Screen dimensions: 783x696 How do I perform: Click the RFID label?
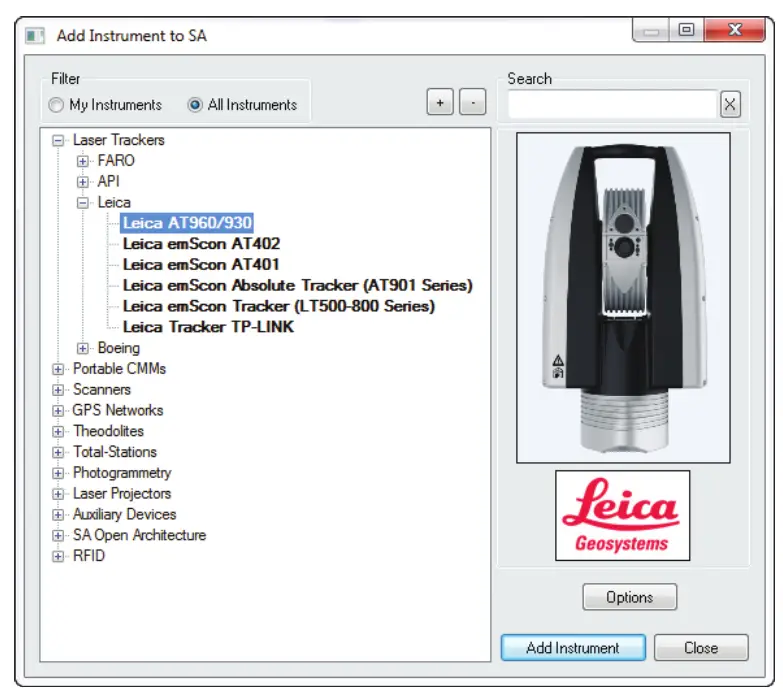(89, 556)
